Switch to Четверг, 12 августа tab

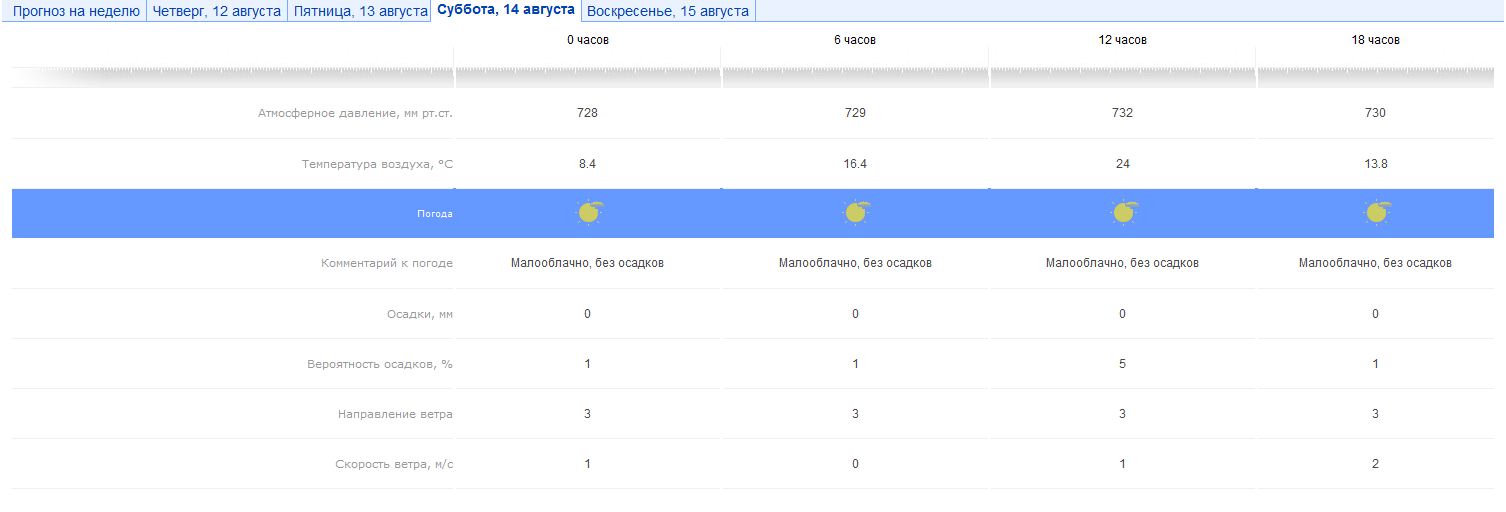217,11
